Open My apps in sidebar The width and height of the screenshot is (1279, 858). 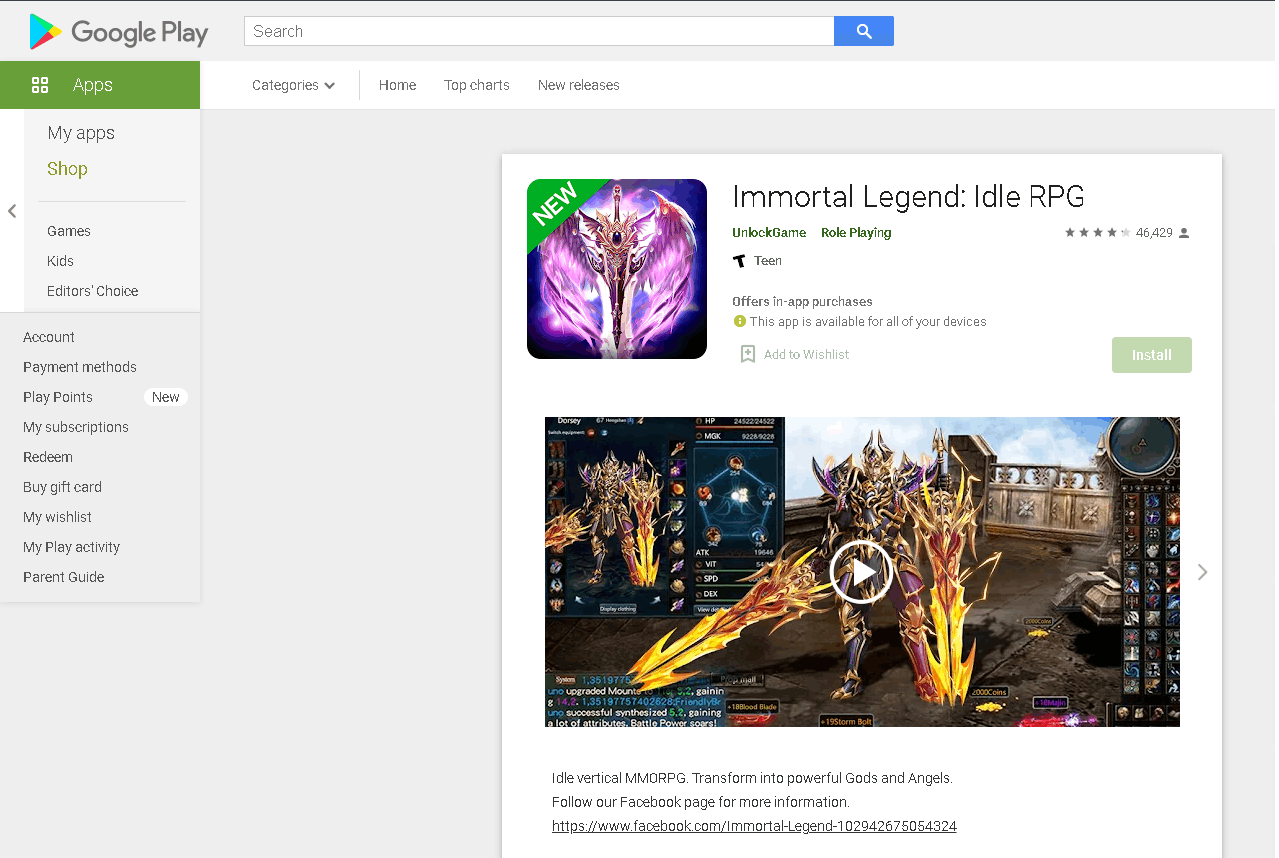coord(81,133)
